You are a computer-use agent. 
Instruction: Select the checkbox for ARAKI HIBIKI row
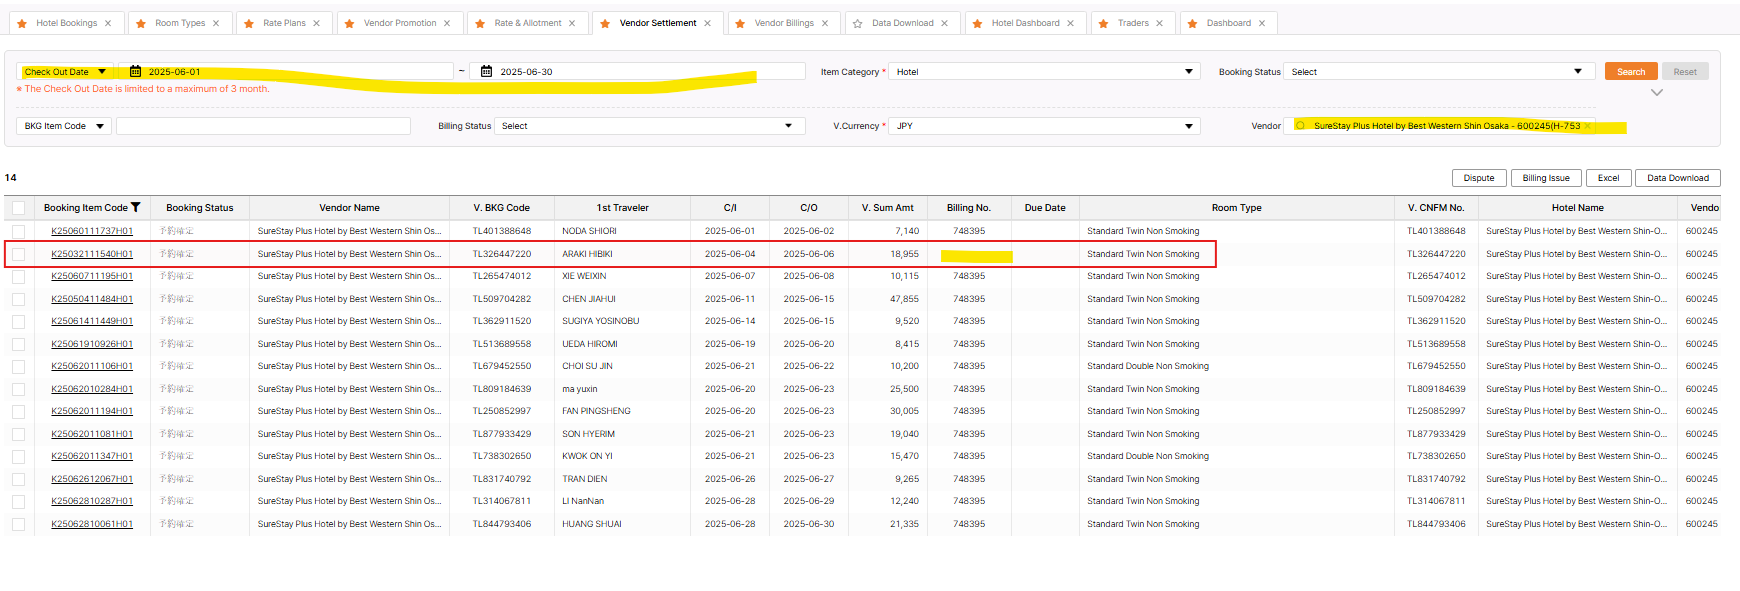coord(19,254)
